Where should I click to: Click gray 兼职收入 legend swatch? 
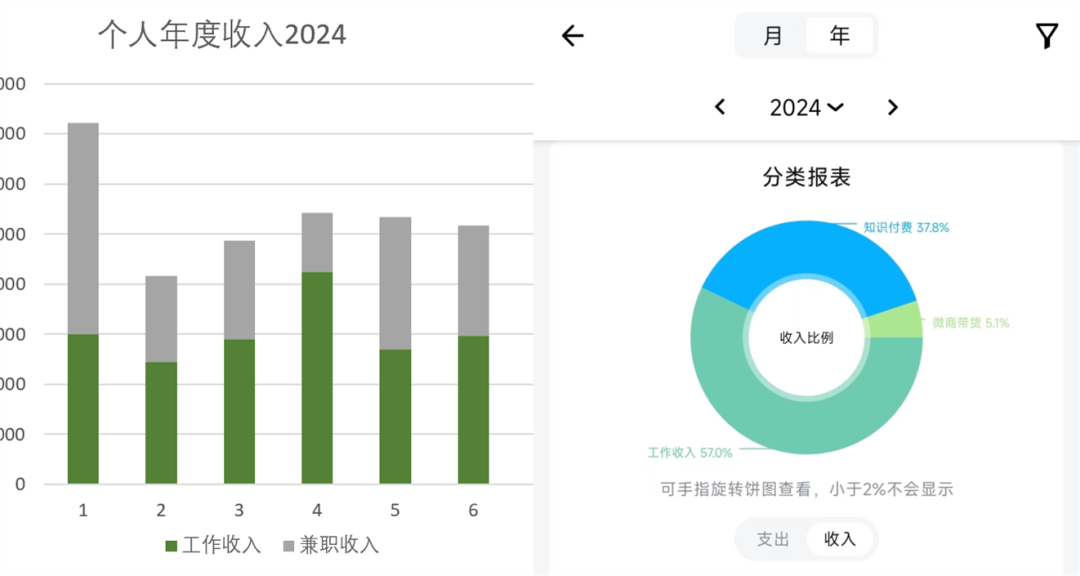[x=289, y=546]
